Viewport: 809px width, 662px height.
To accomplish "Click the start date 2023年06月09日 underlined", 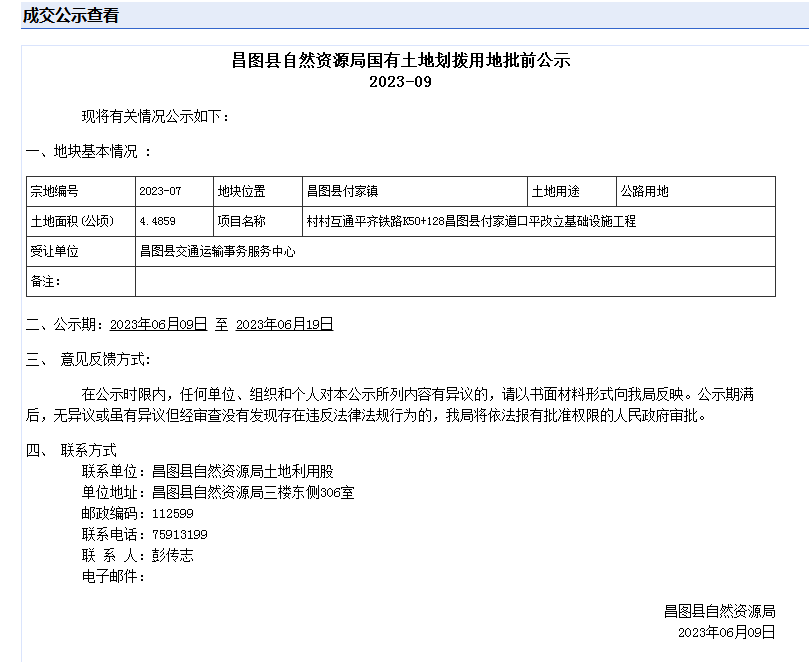I will pyautogui.click(x=158, y=325).
